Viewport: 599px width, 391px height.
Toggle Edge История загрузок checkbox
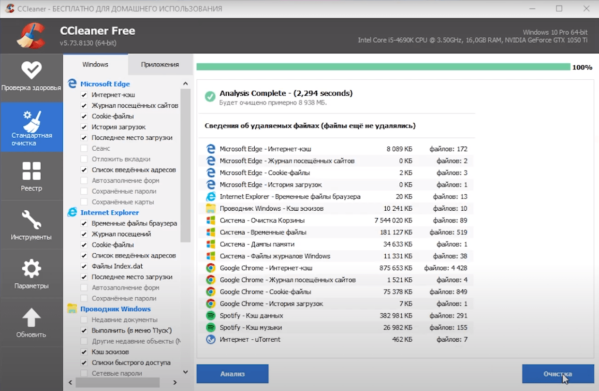[x=84, y=127]
